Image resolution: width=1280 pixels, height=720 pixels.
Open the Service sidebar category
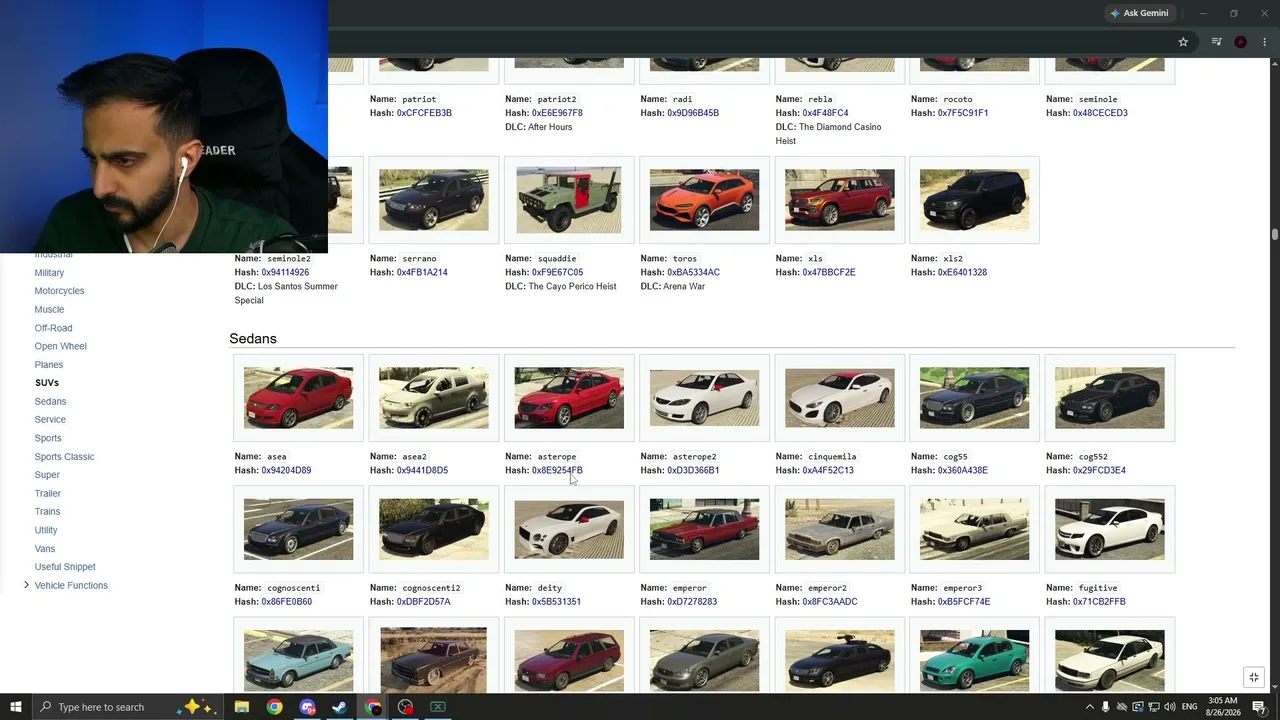coord(50,420)
